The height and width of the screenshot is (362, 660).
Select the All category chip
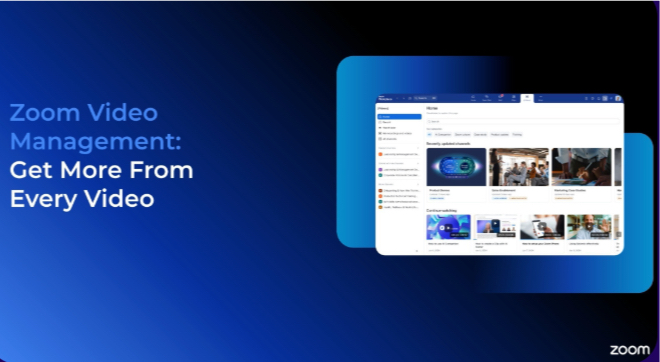429,135
